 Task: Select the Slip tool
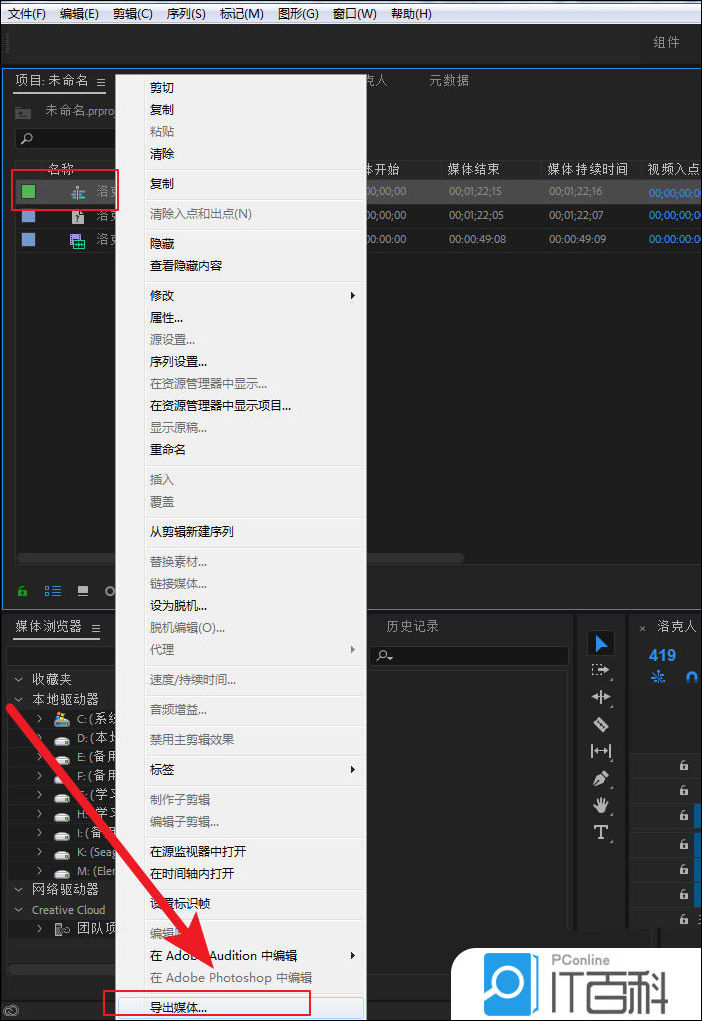point(600,751)
